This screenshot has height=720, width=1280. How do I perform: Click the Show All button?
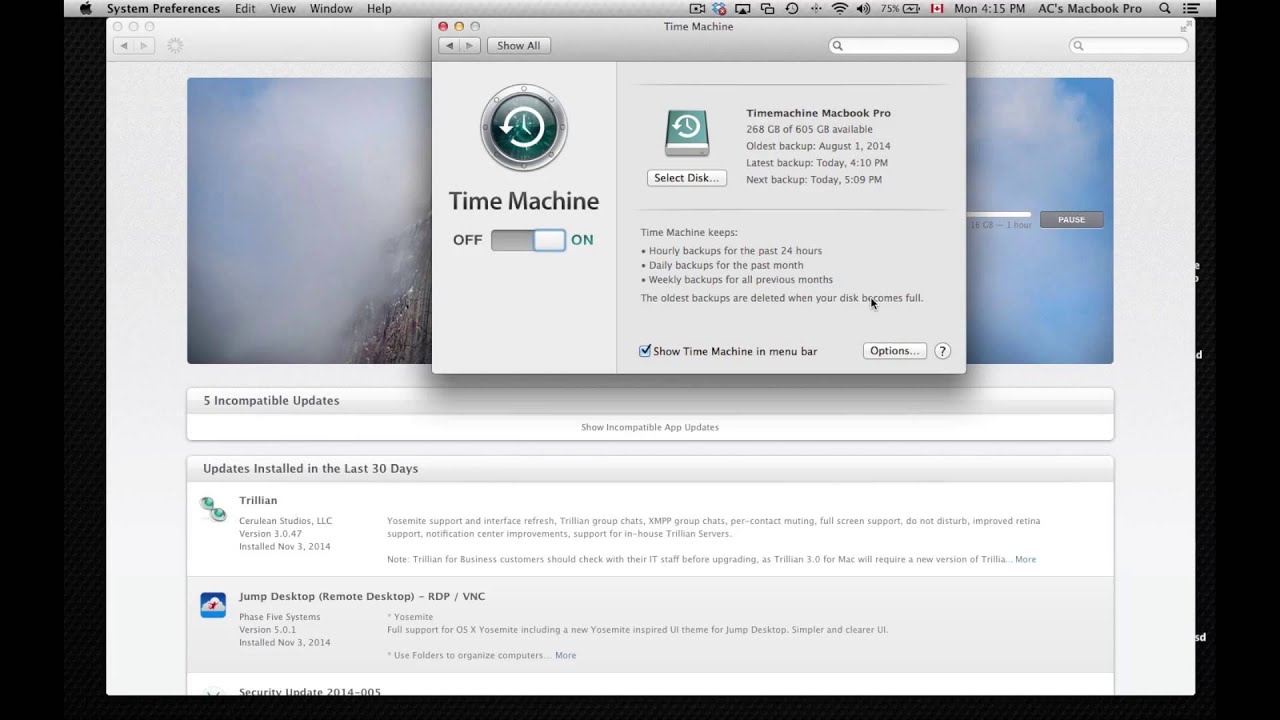tap(518, 46)
